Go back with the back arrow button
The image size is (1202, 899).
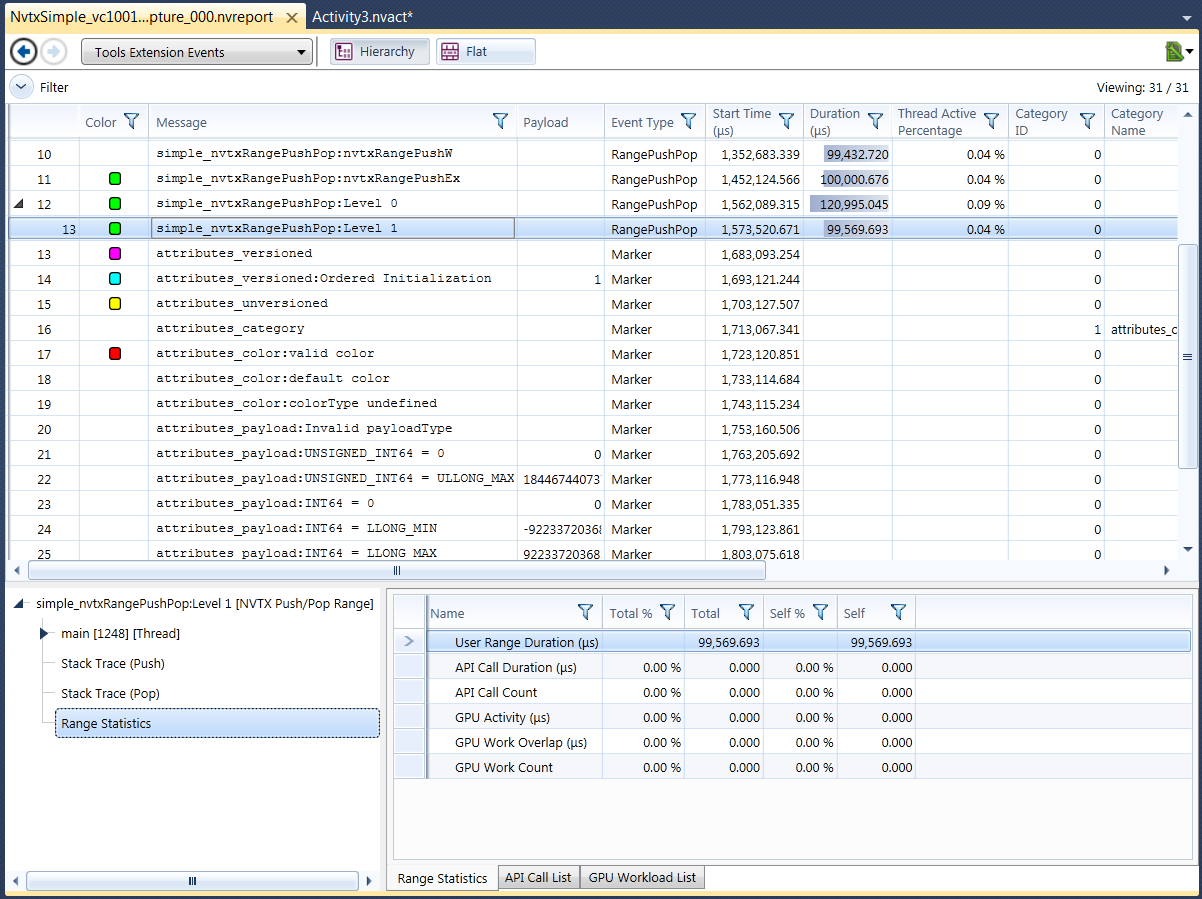(24, 52)
